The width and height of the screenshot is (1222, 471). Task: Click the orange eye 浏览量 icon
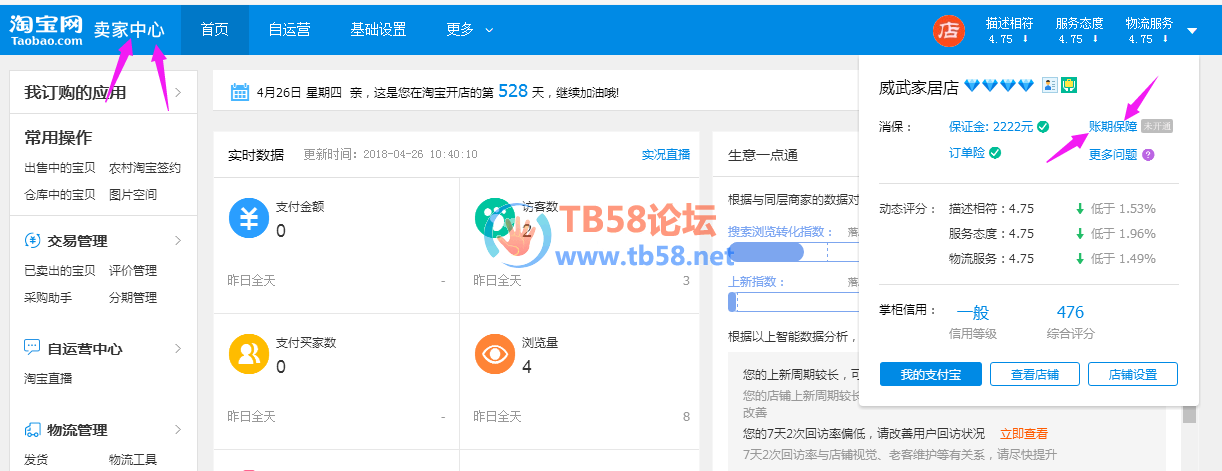pyautogui.click(x=494, y=354)
